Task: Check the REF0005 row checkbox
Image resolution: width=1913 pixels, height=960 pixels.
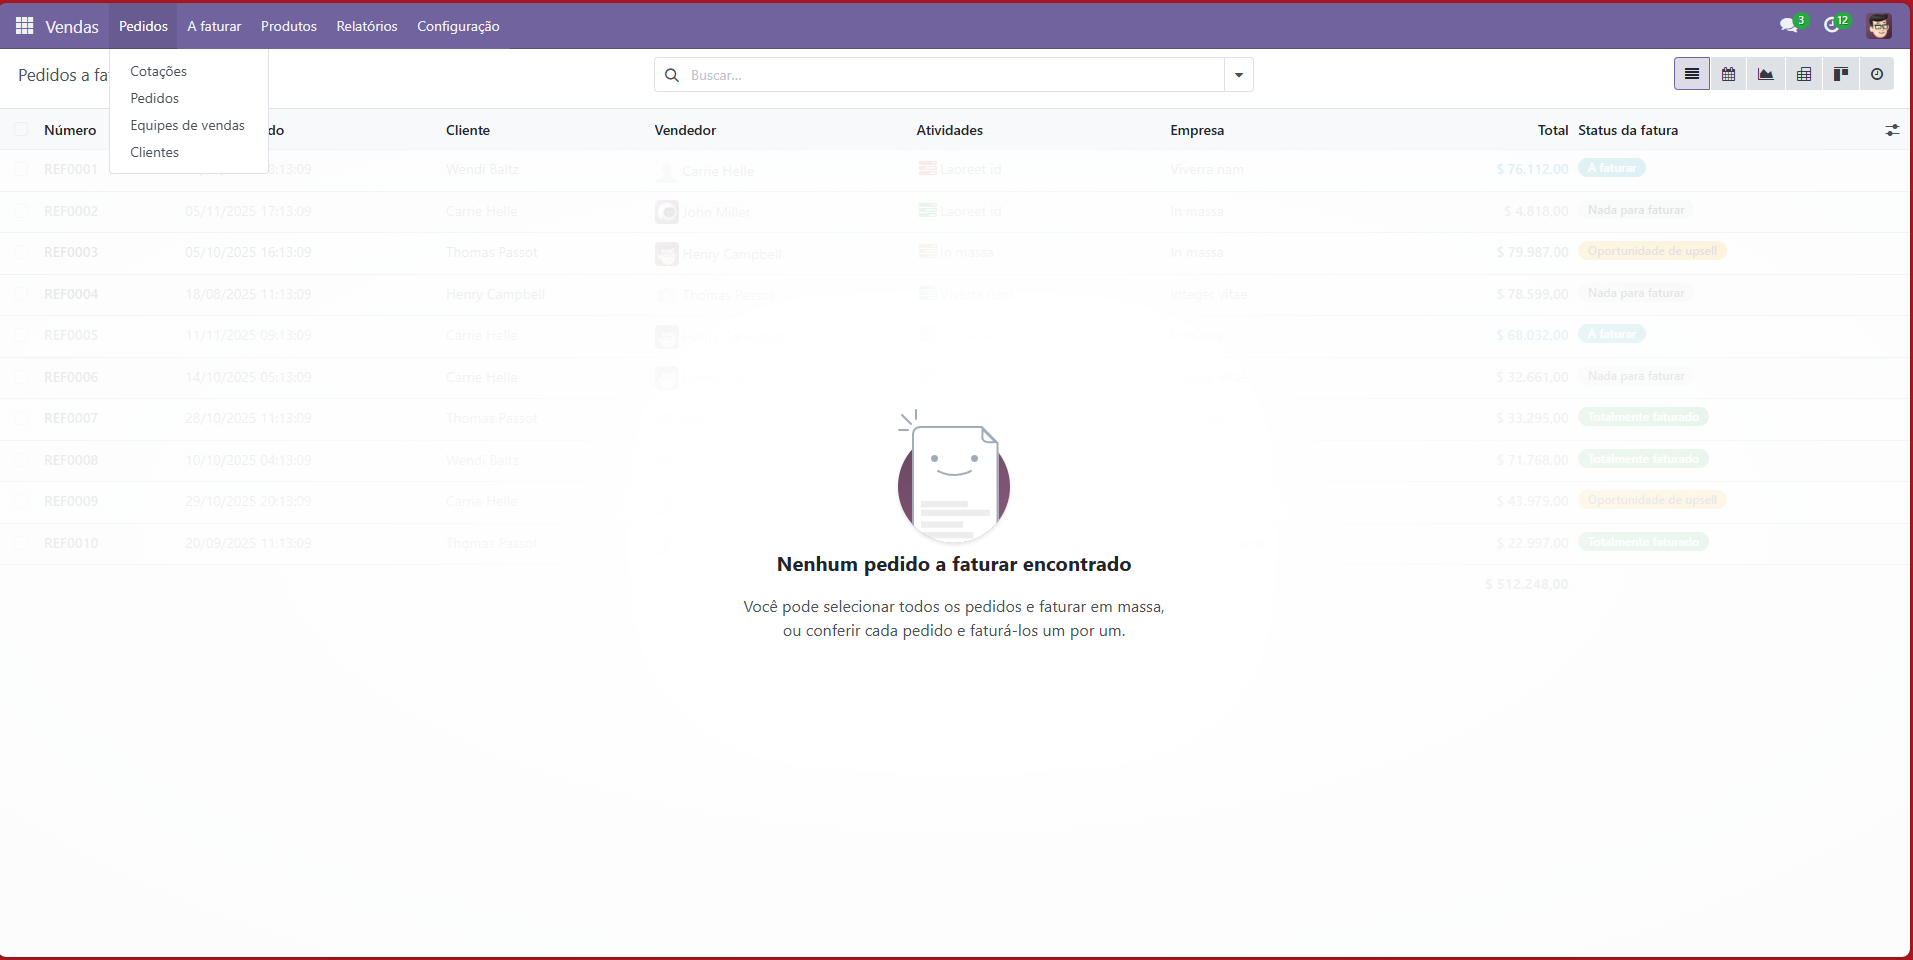Action: pyautogui.click(x=21, y=335)
